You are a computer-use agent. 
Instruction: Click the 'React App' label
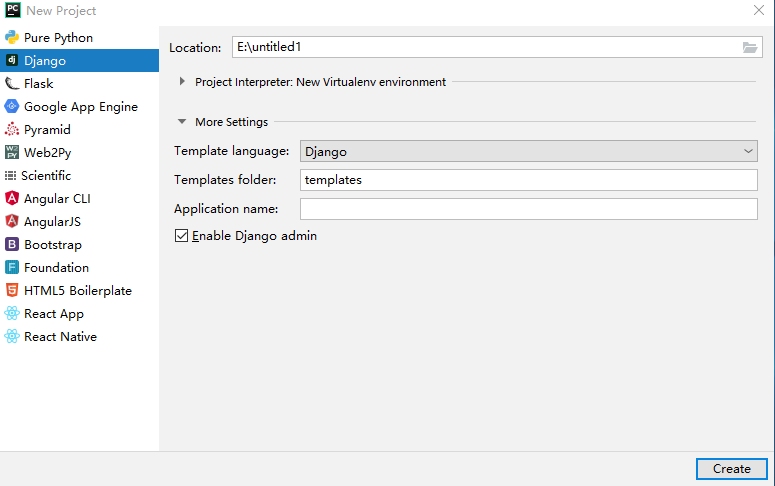click(54, 314)
